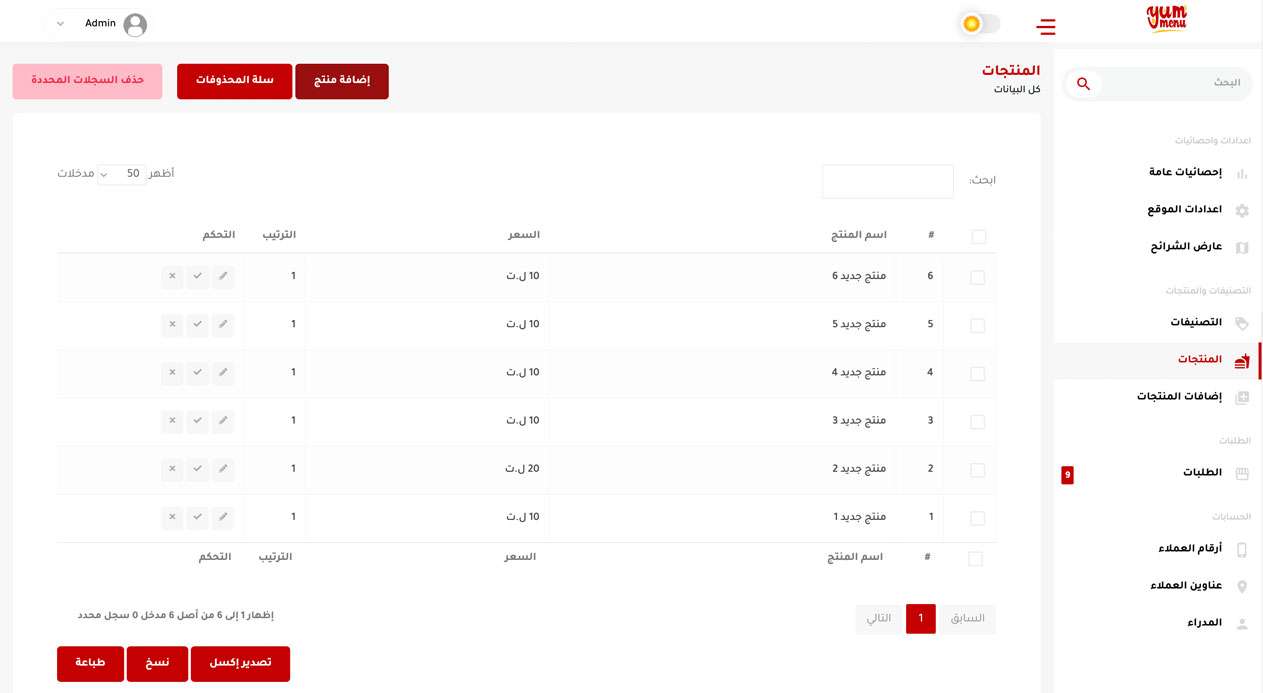Click the التالي next page button
This screenshot has width=1263, height=693.
coord(879,619)
